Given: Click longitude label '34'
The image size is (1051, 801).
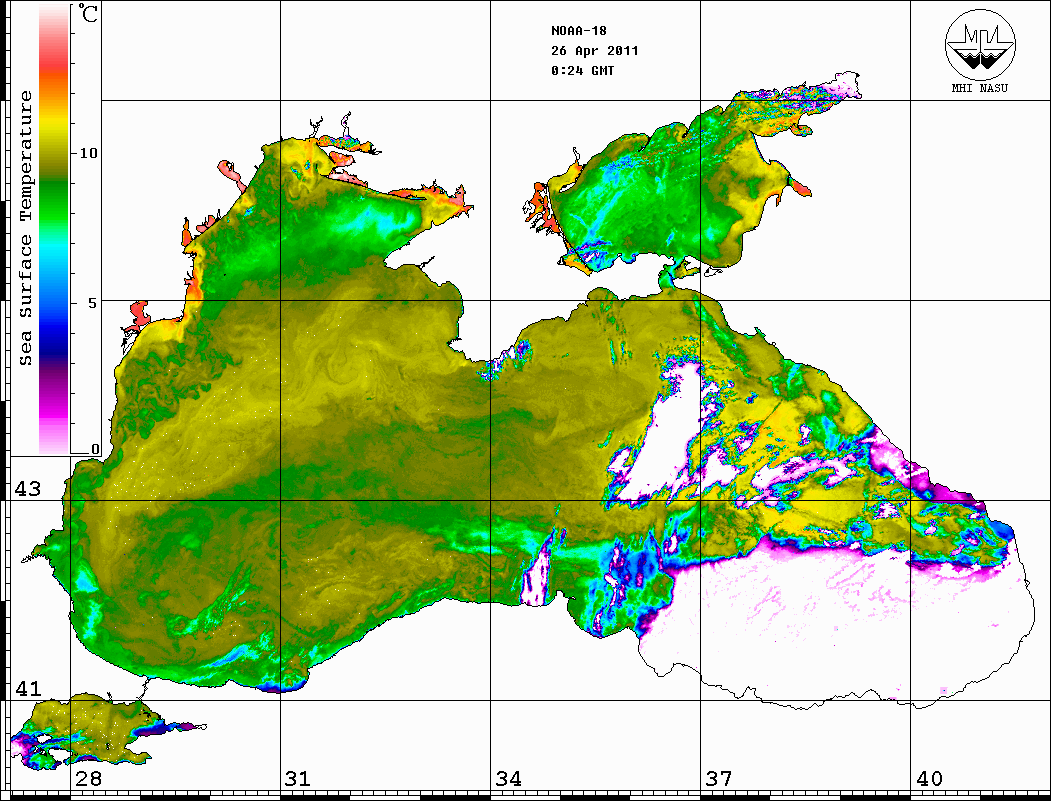Looking at the screenshot, I should point(509,778).
